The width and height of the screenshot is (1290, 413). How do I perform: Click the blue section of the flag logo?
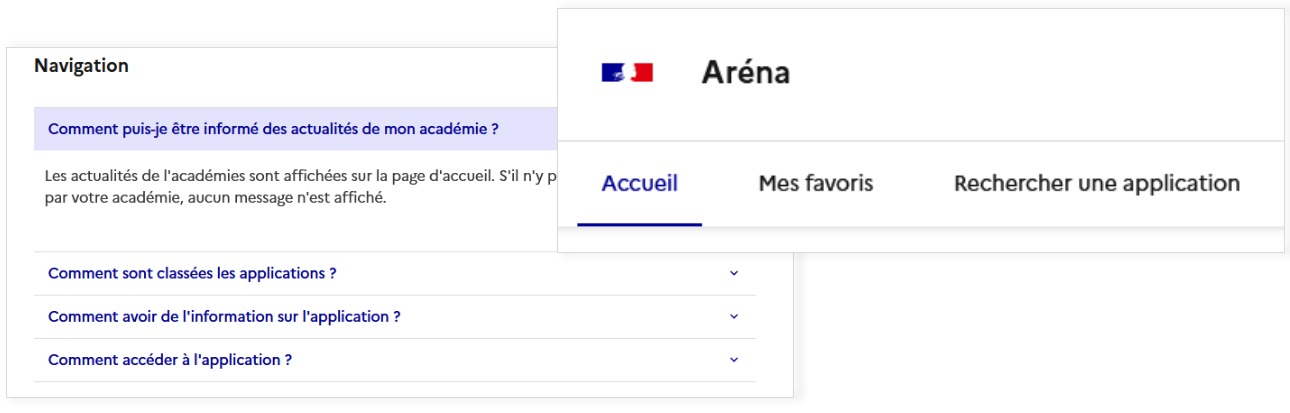(610, 72)
